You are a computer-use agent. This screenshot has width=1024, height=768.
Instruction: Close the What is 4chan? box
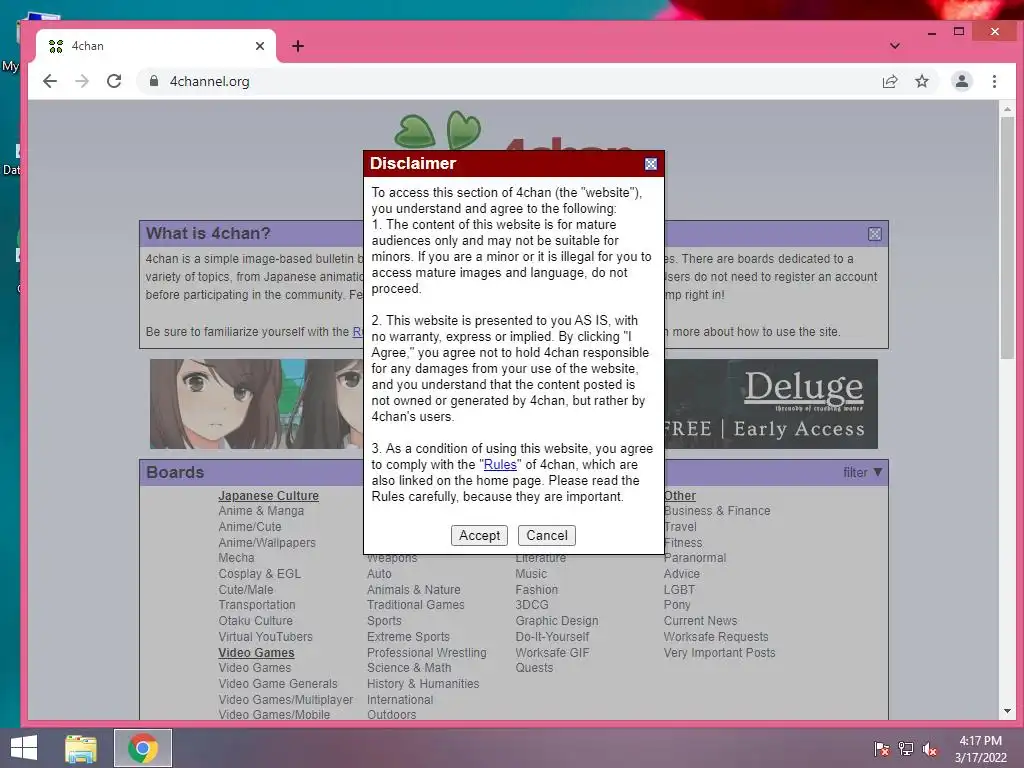coord(874,234)
